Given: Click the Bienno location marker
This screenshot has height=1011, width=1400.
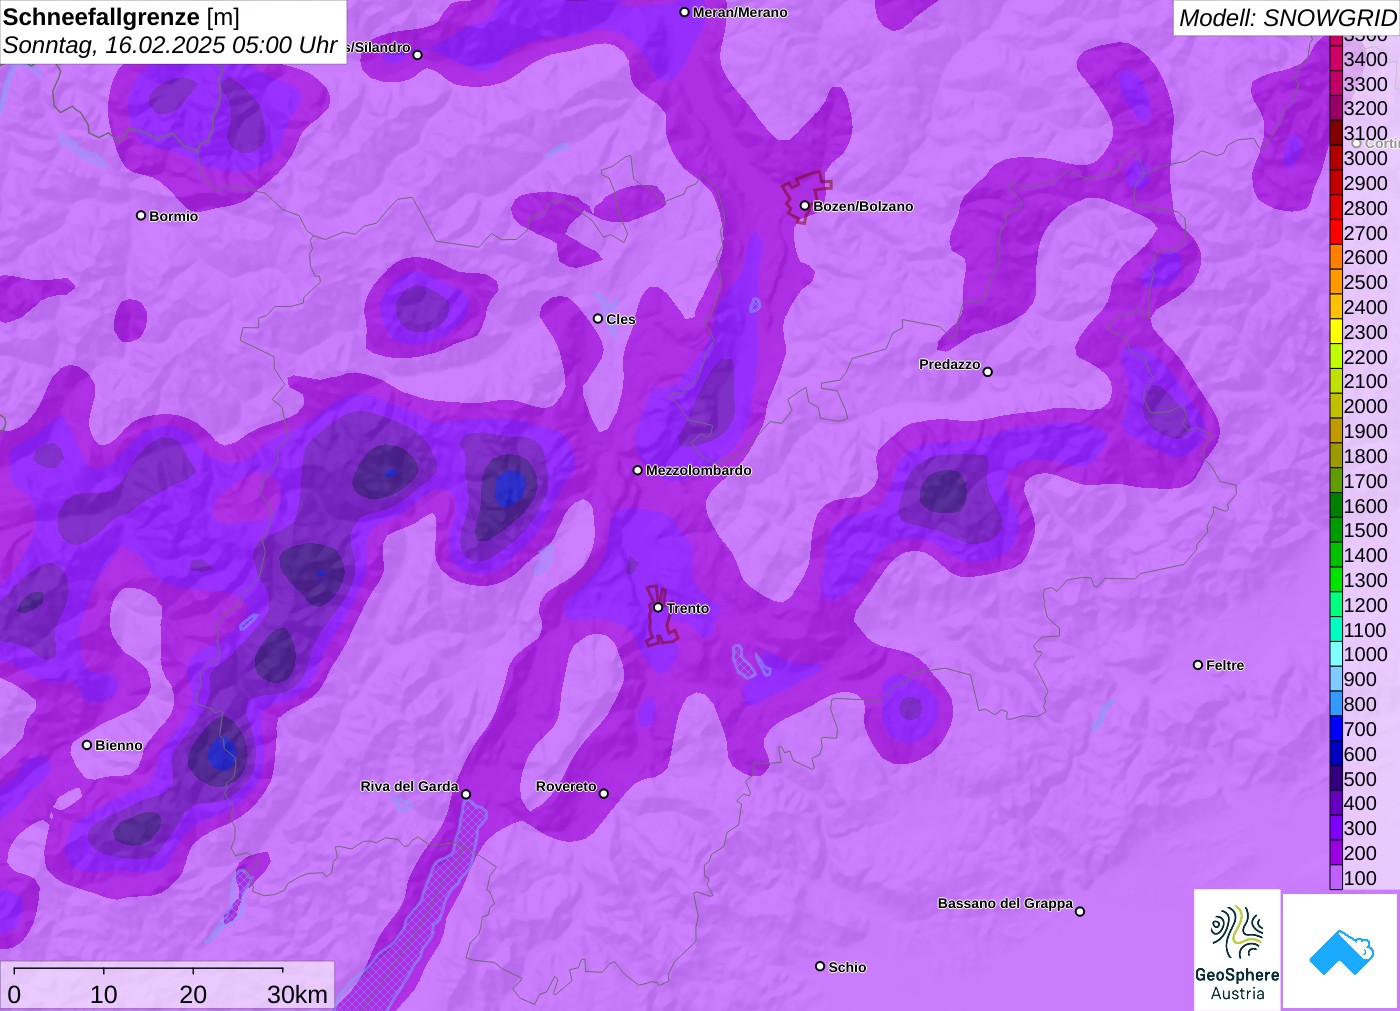Looking at the screenshot, I should coord(87,745).
